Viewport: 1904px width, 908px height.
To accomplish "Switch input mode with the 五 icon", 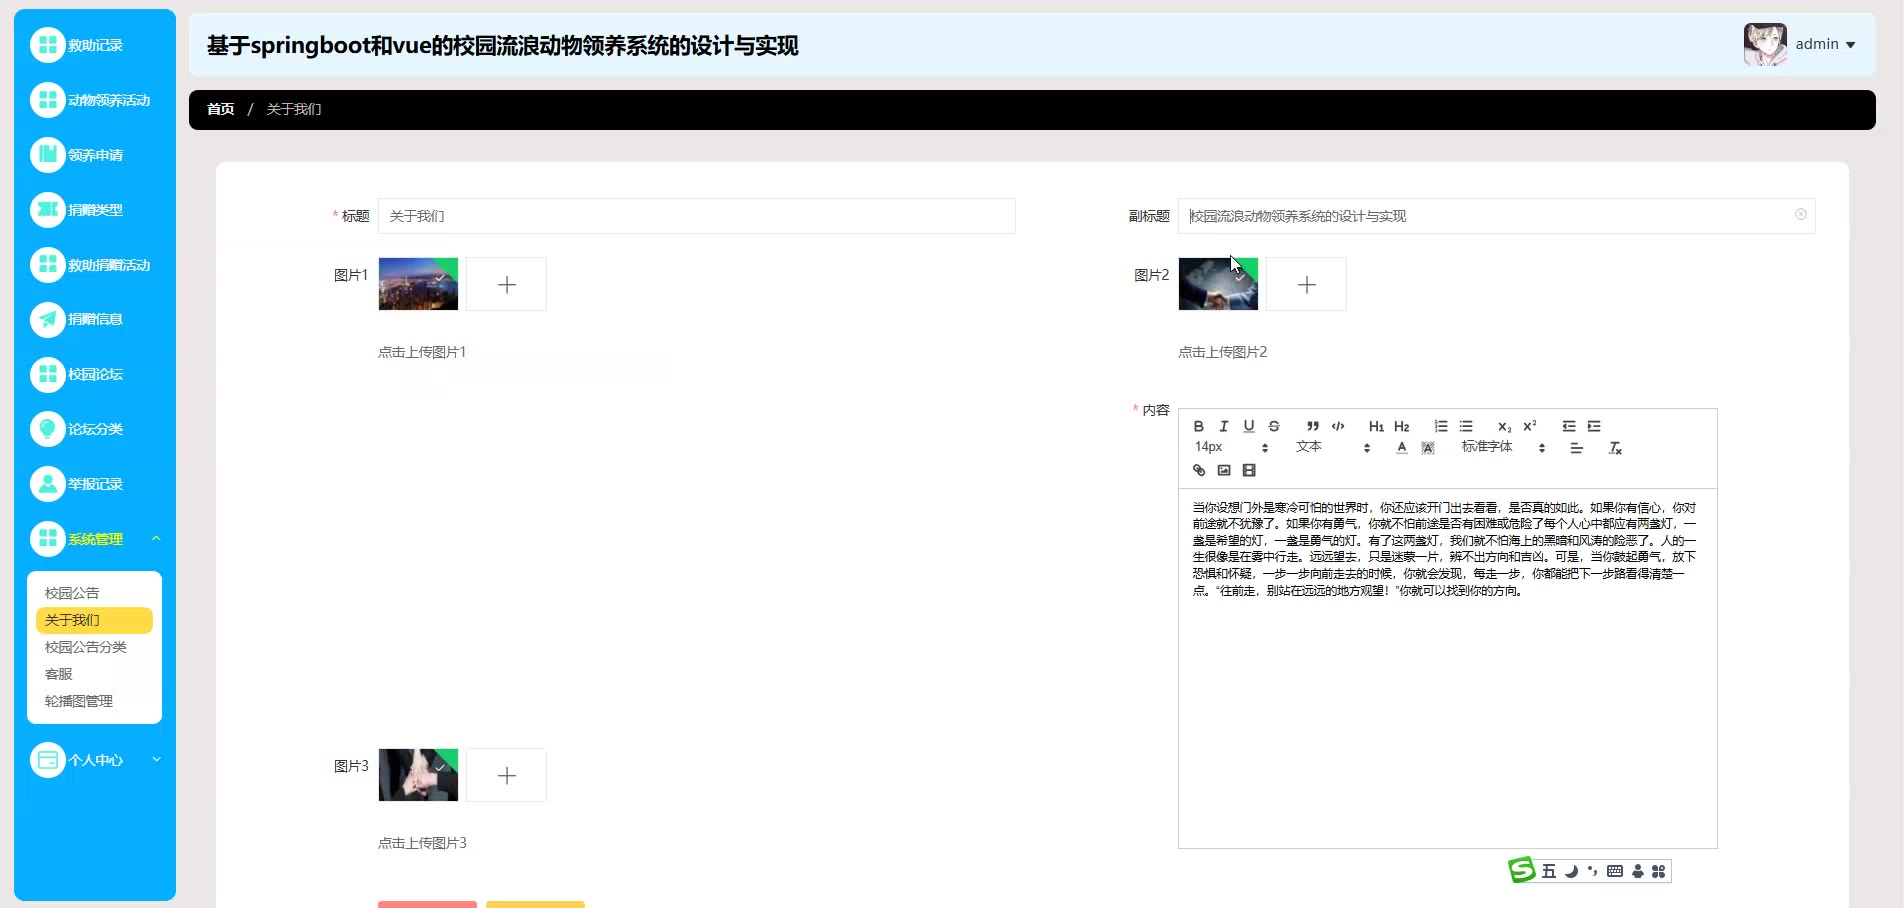I will click(x=1549, y=871).
